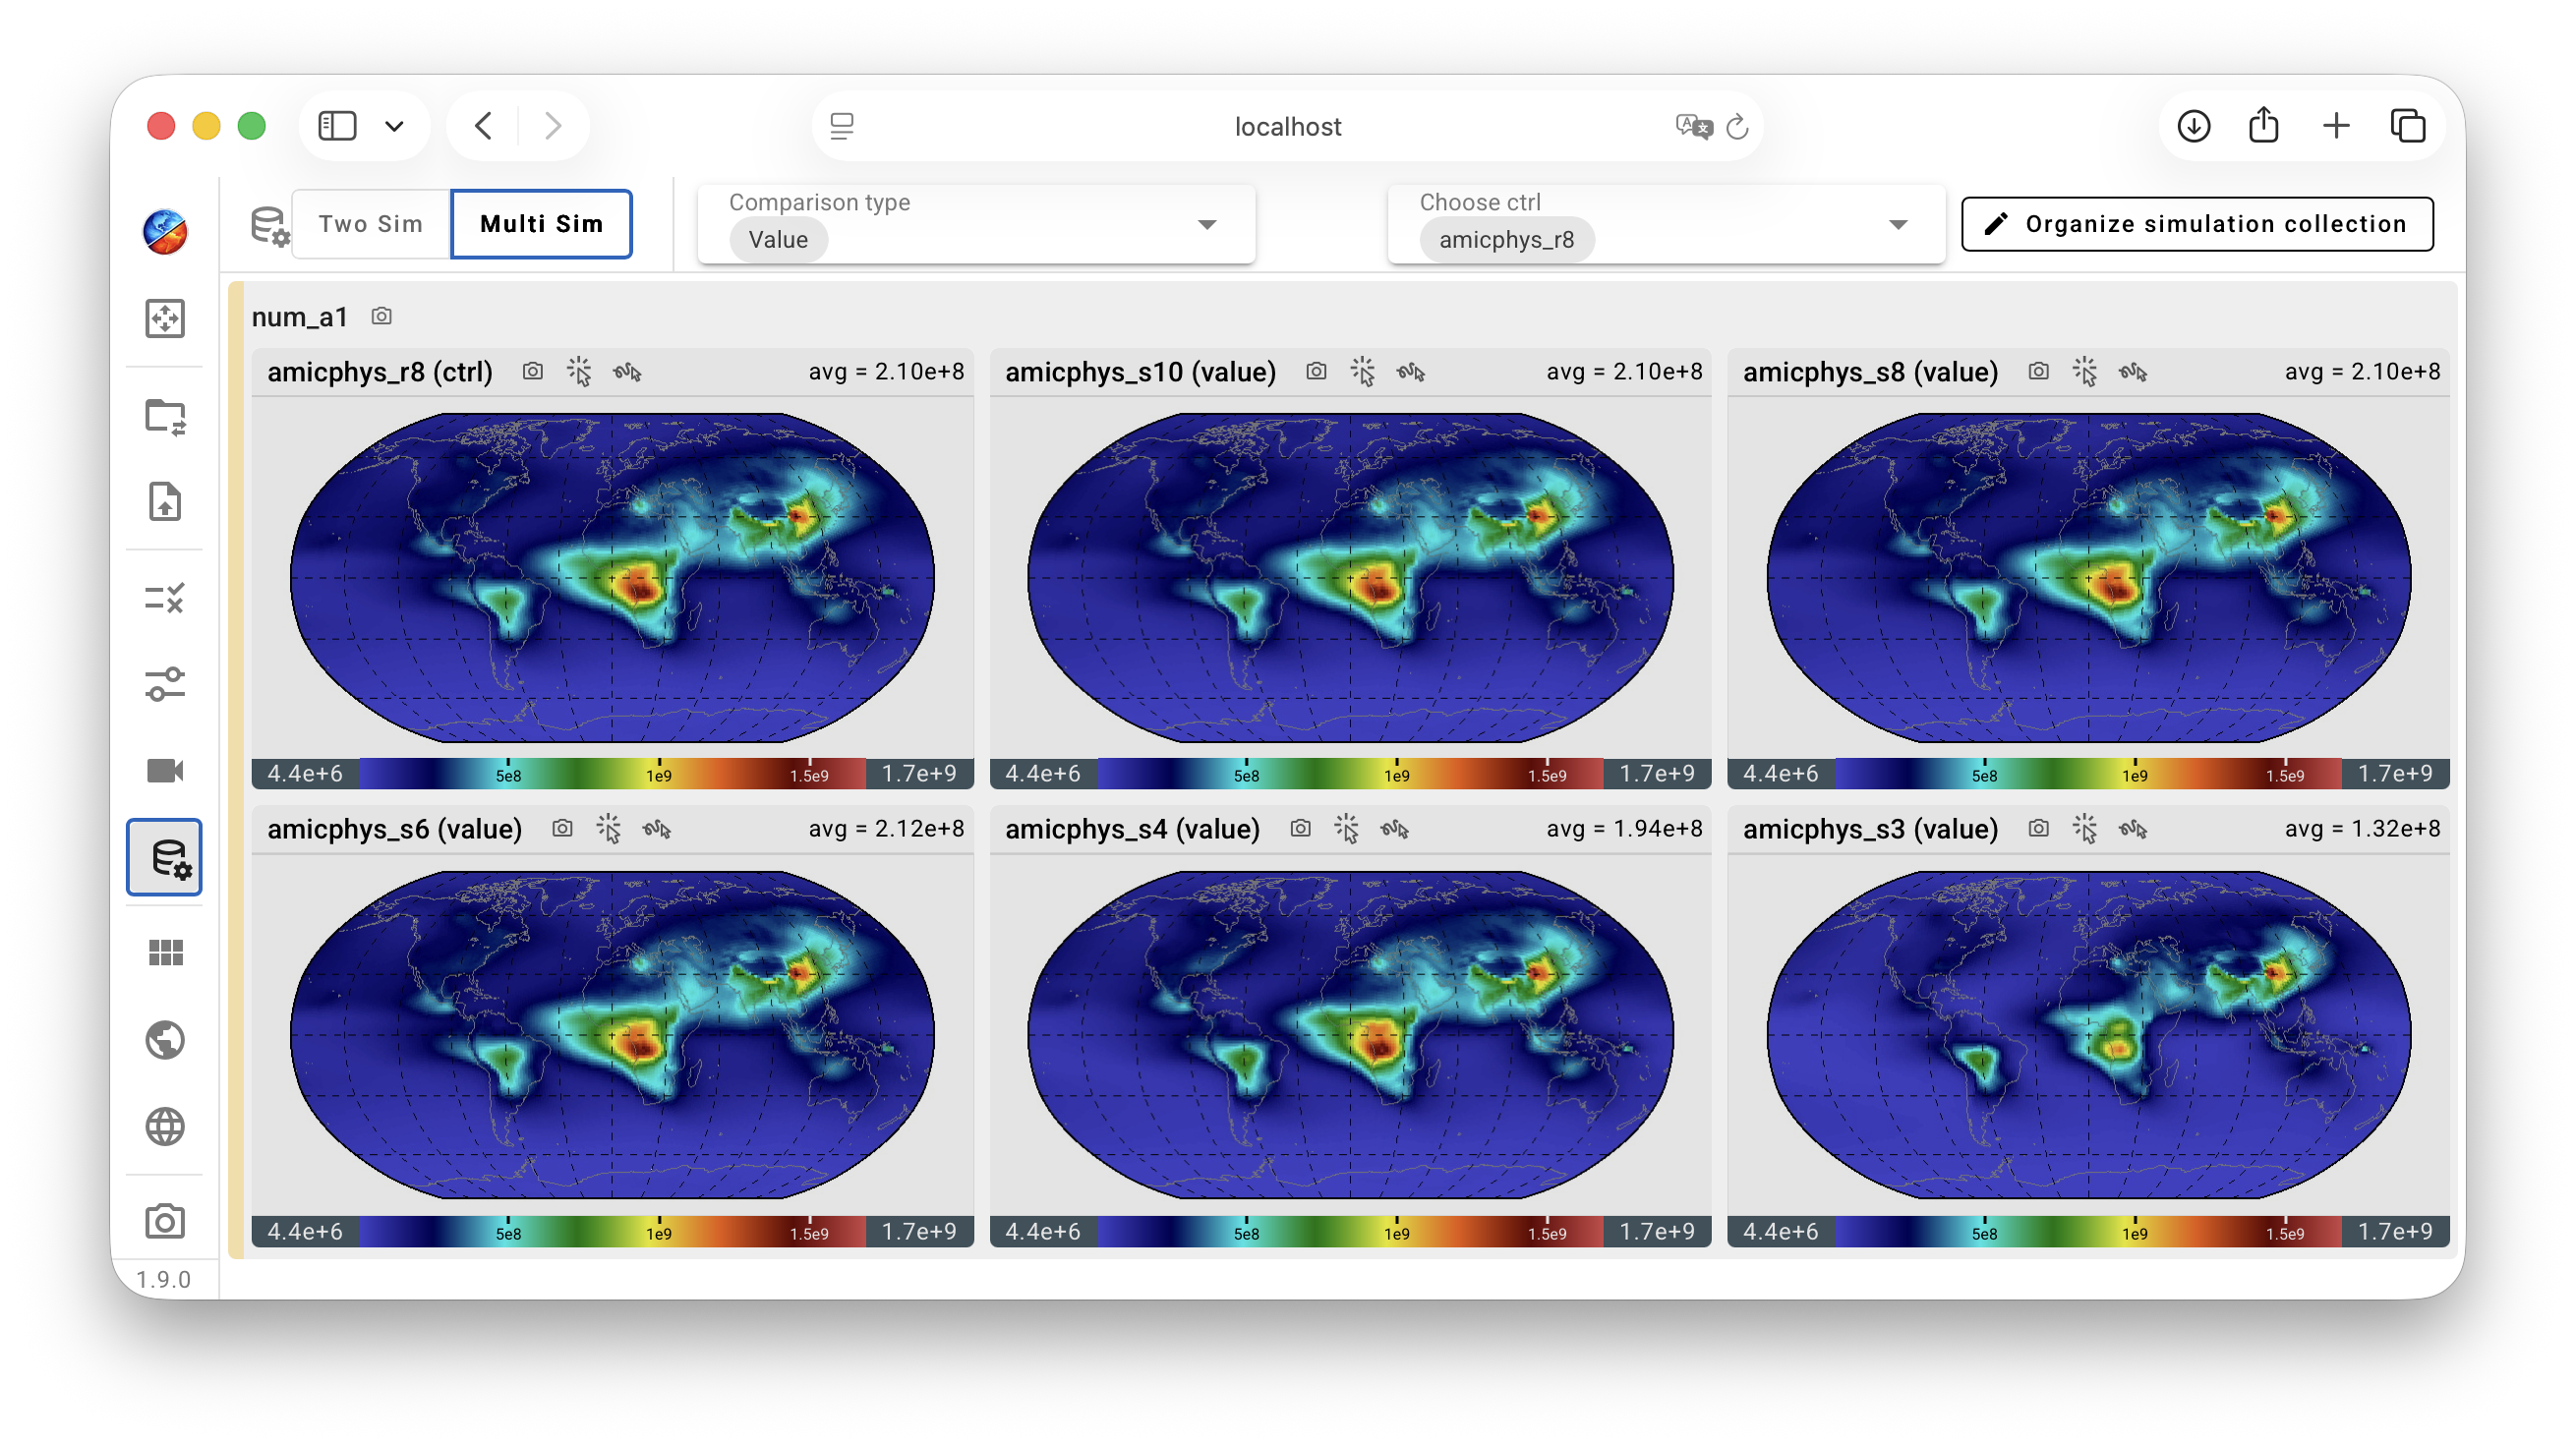Click the 1.7e+9 maximum value on amicphys_s6 colorbar
Screen dimensions: 2576x1445
tap(919, 1231)
